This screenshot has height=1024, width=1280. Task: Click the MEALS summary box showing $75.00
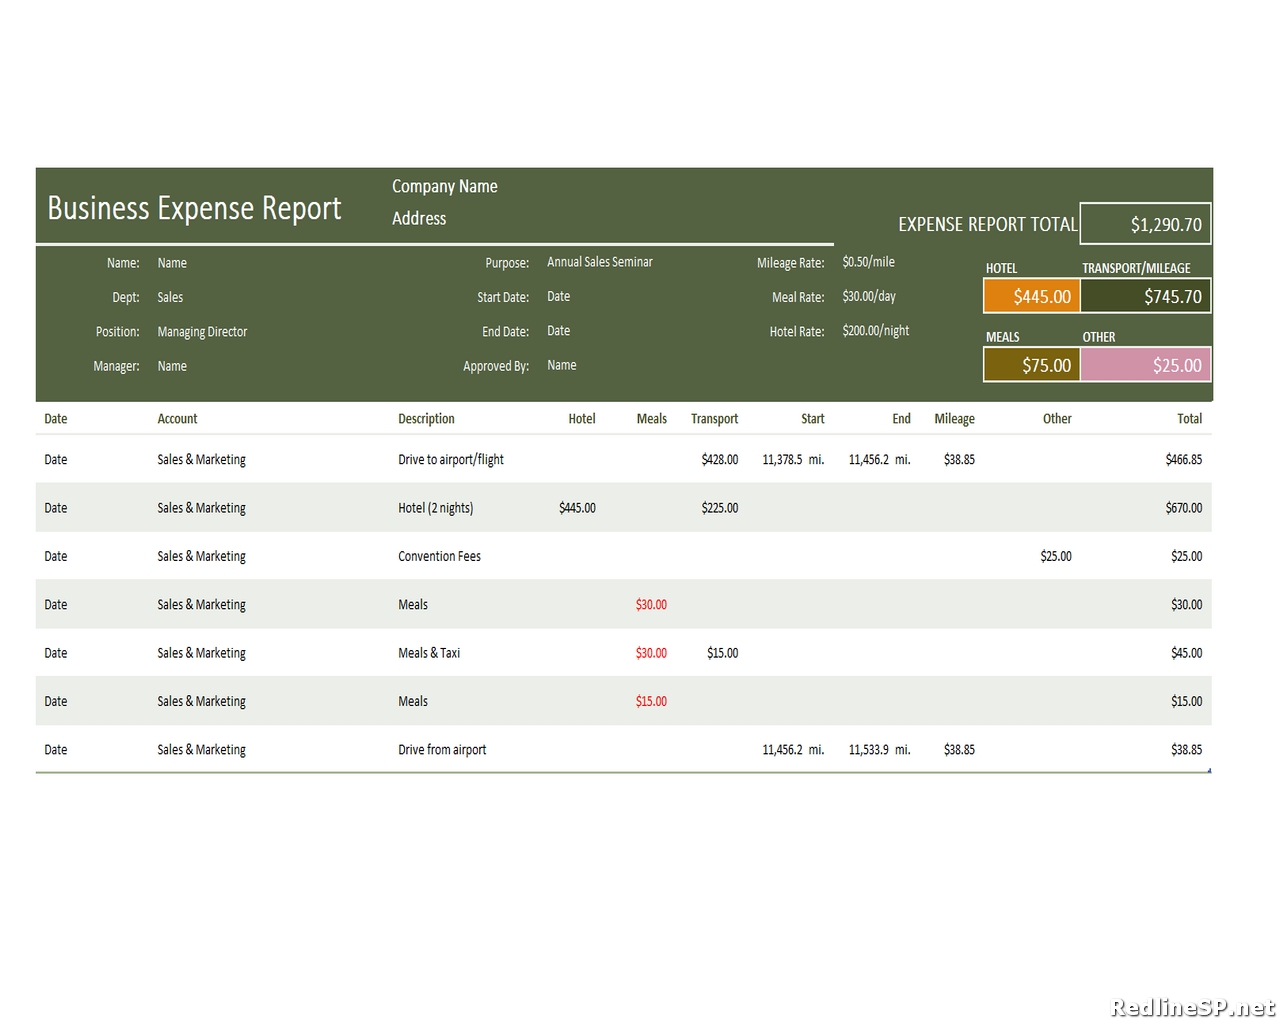coord(1030,365)
